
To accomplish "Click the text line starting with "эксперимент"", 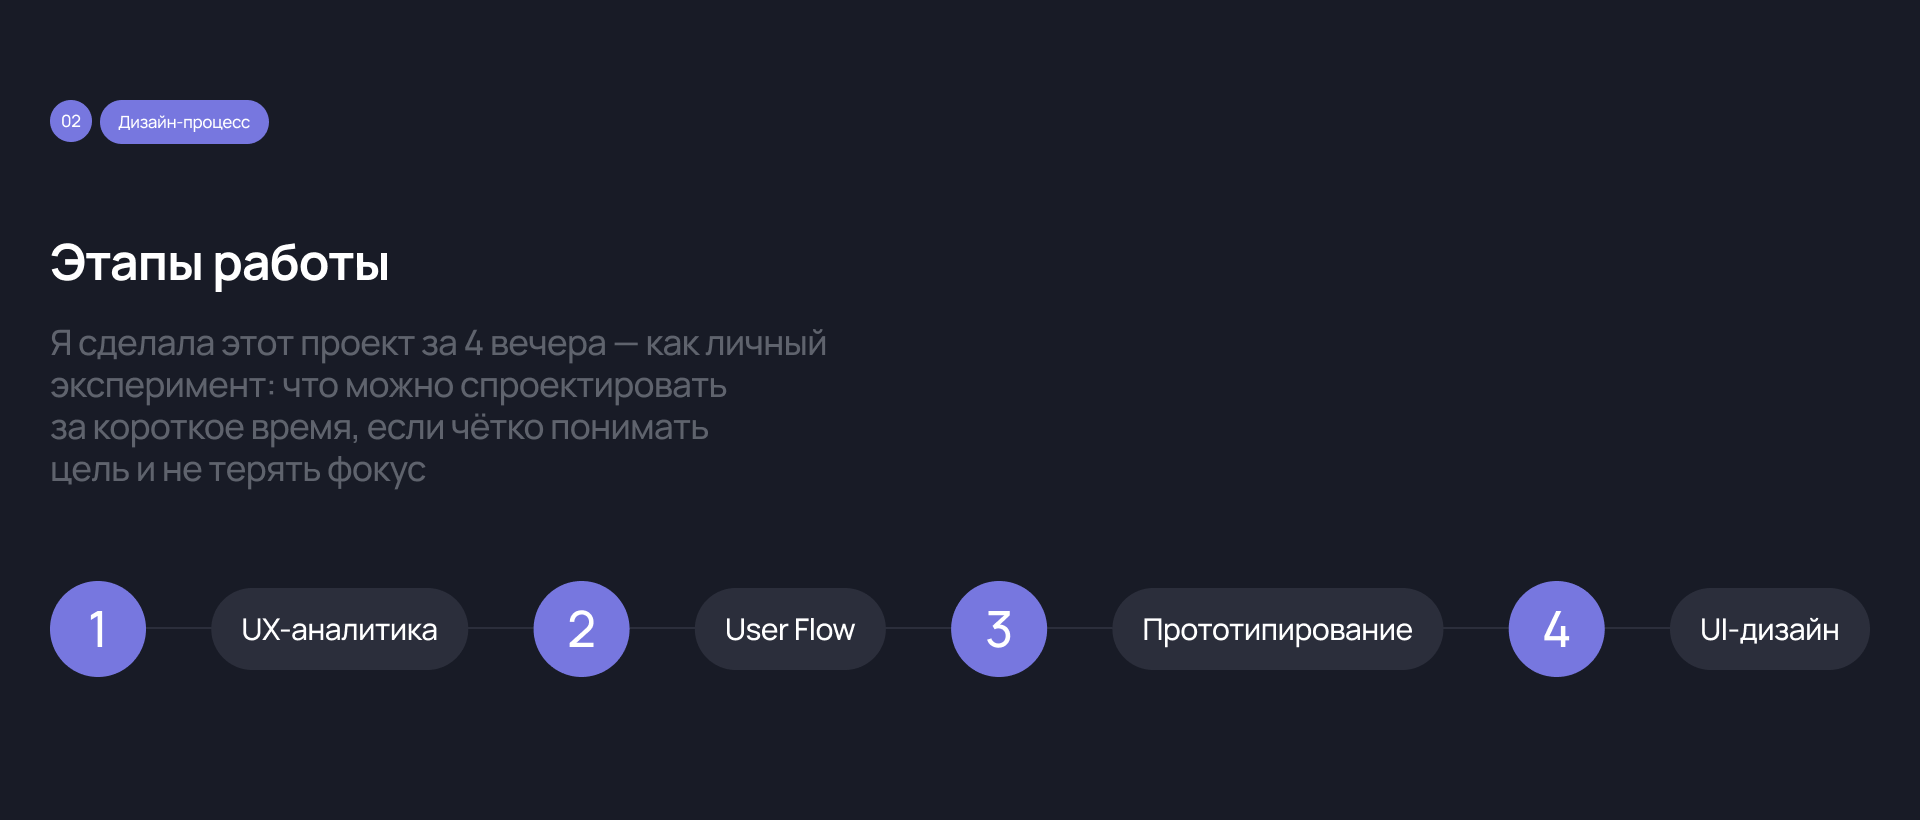I will point(388,385).
